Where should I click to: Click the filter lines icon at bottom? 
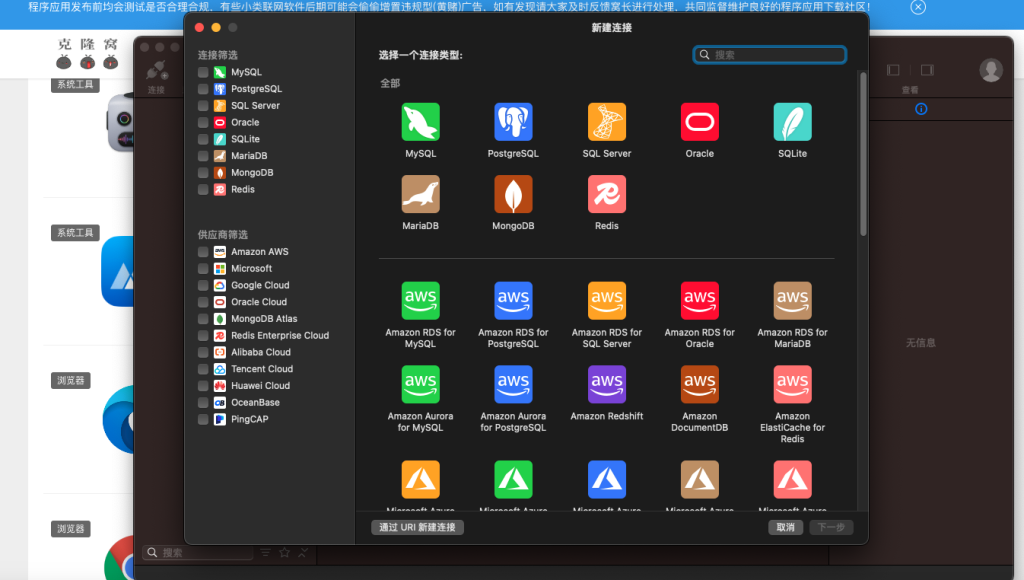point(265,553)
